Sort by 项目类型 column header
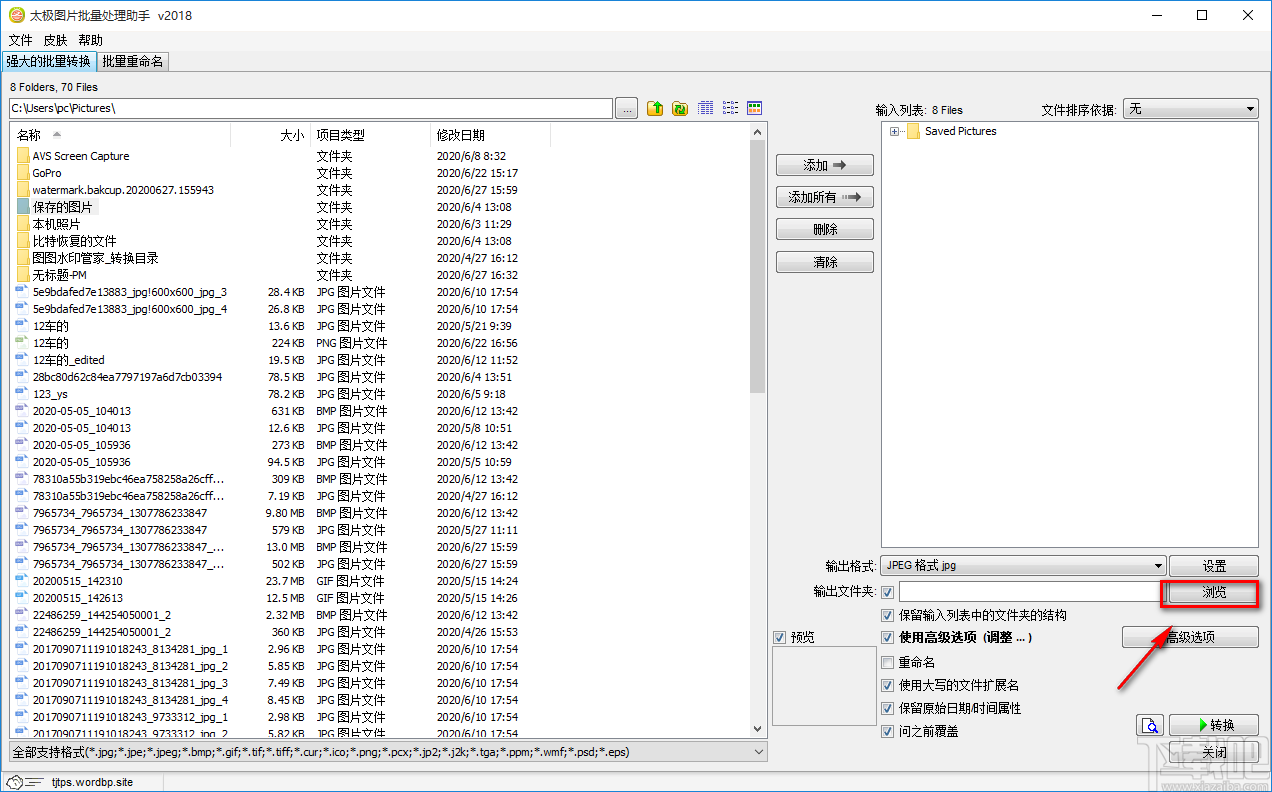1272x792 pixels. (370, 135)
